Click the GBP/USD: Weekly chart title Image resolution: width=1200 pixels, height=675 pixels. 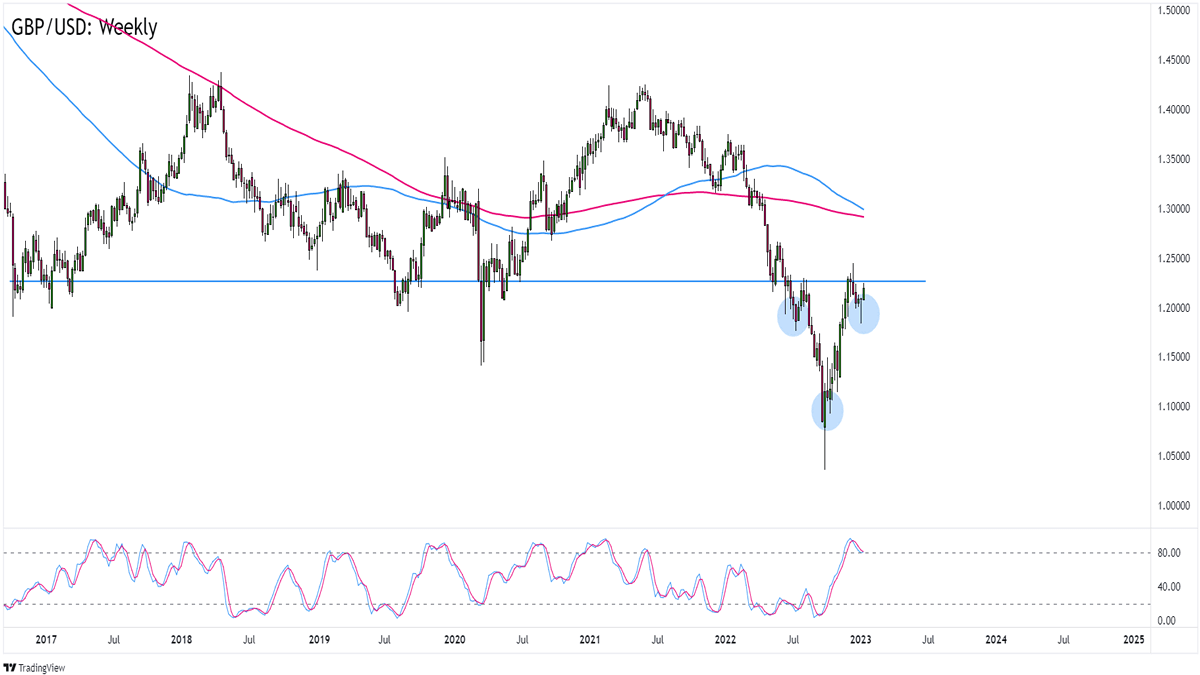click(x=85, y=26)
